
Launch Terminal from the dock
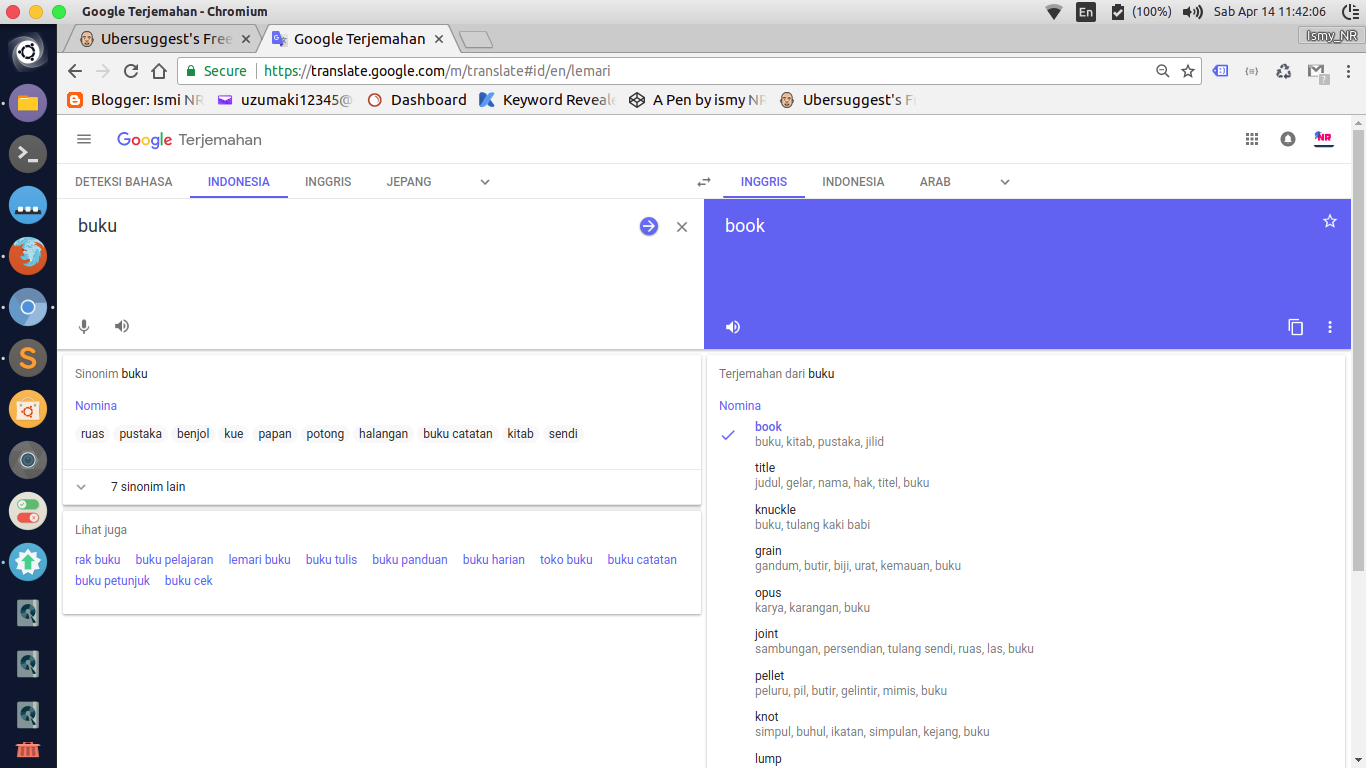click(x=28, y=153)
